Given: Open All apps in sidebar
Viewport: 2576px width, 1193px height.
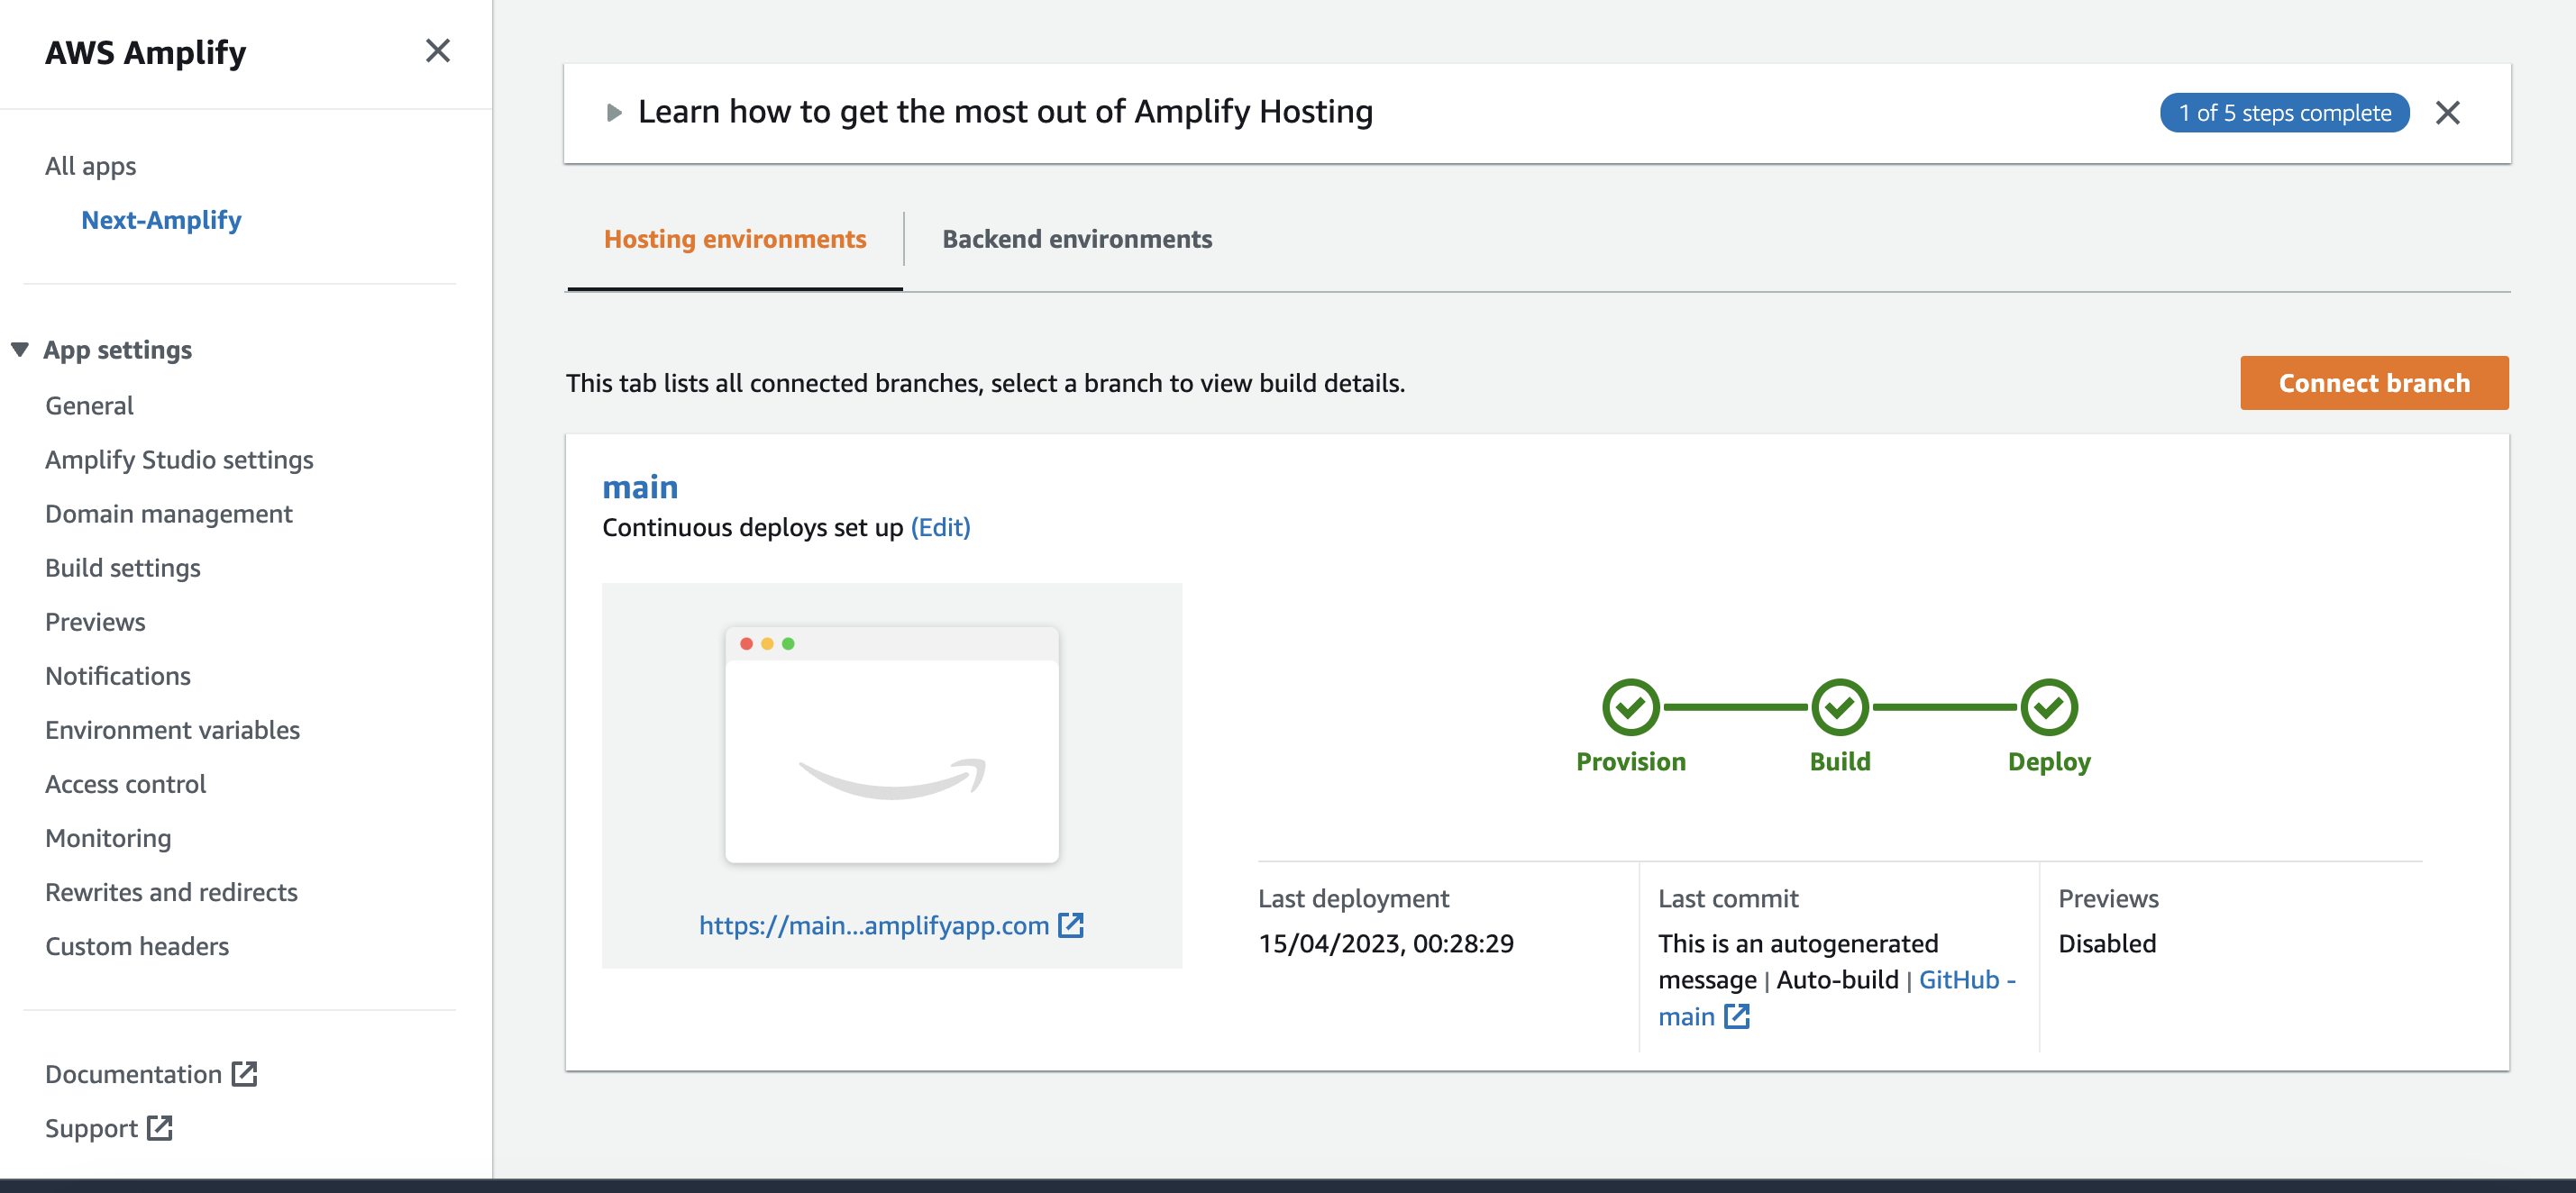Looking at the screenshot, I should (90, 166).
